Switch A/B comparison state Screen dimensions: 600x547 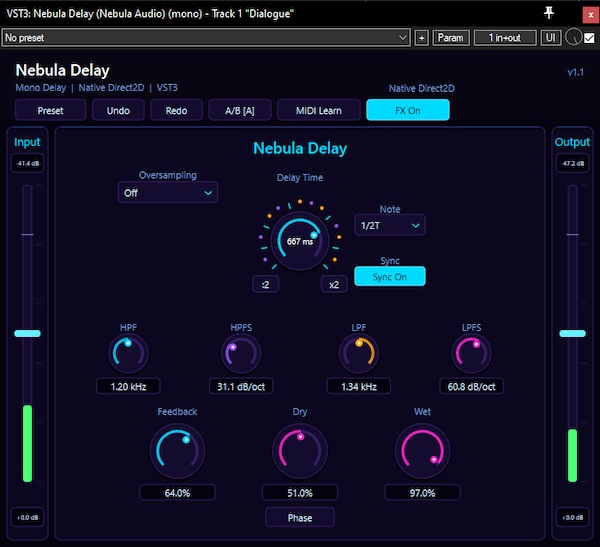[240, 110]
